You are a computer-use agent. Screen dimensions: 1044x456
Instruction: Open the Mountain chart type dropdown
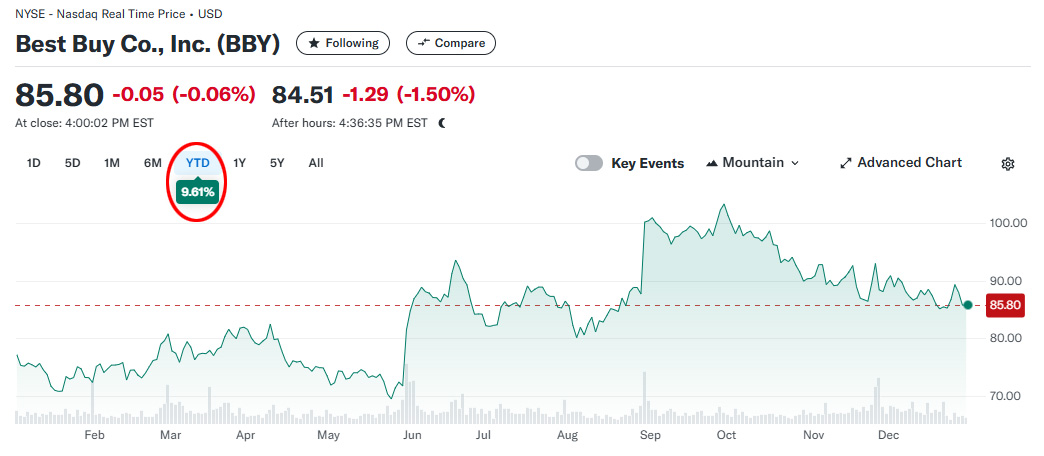tap(752, 163)
